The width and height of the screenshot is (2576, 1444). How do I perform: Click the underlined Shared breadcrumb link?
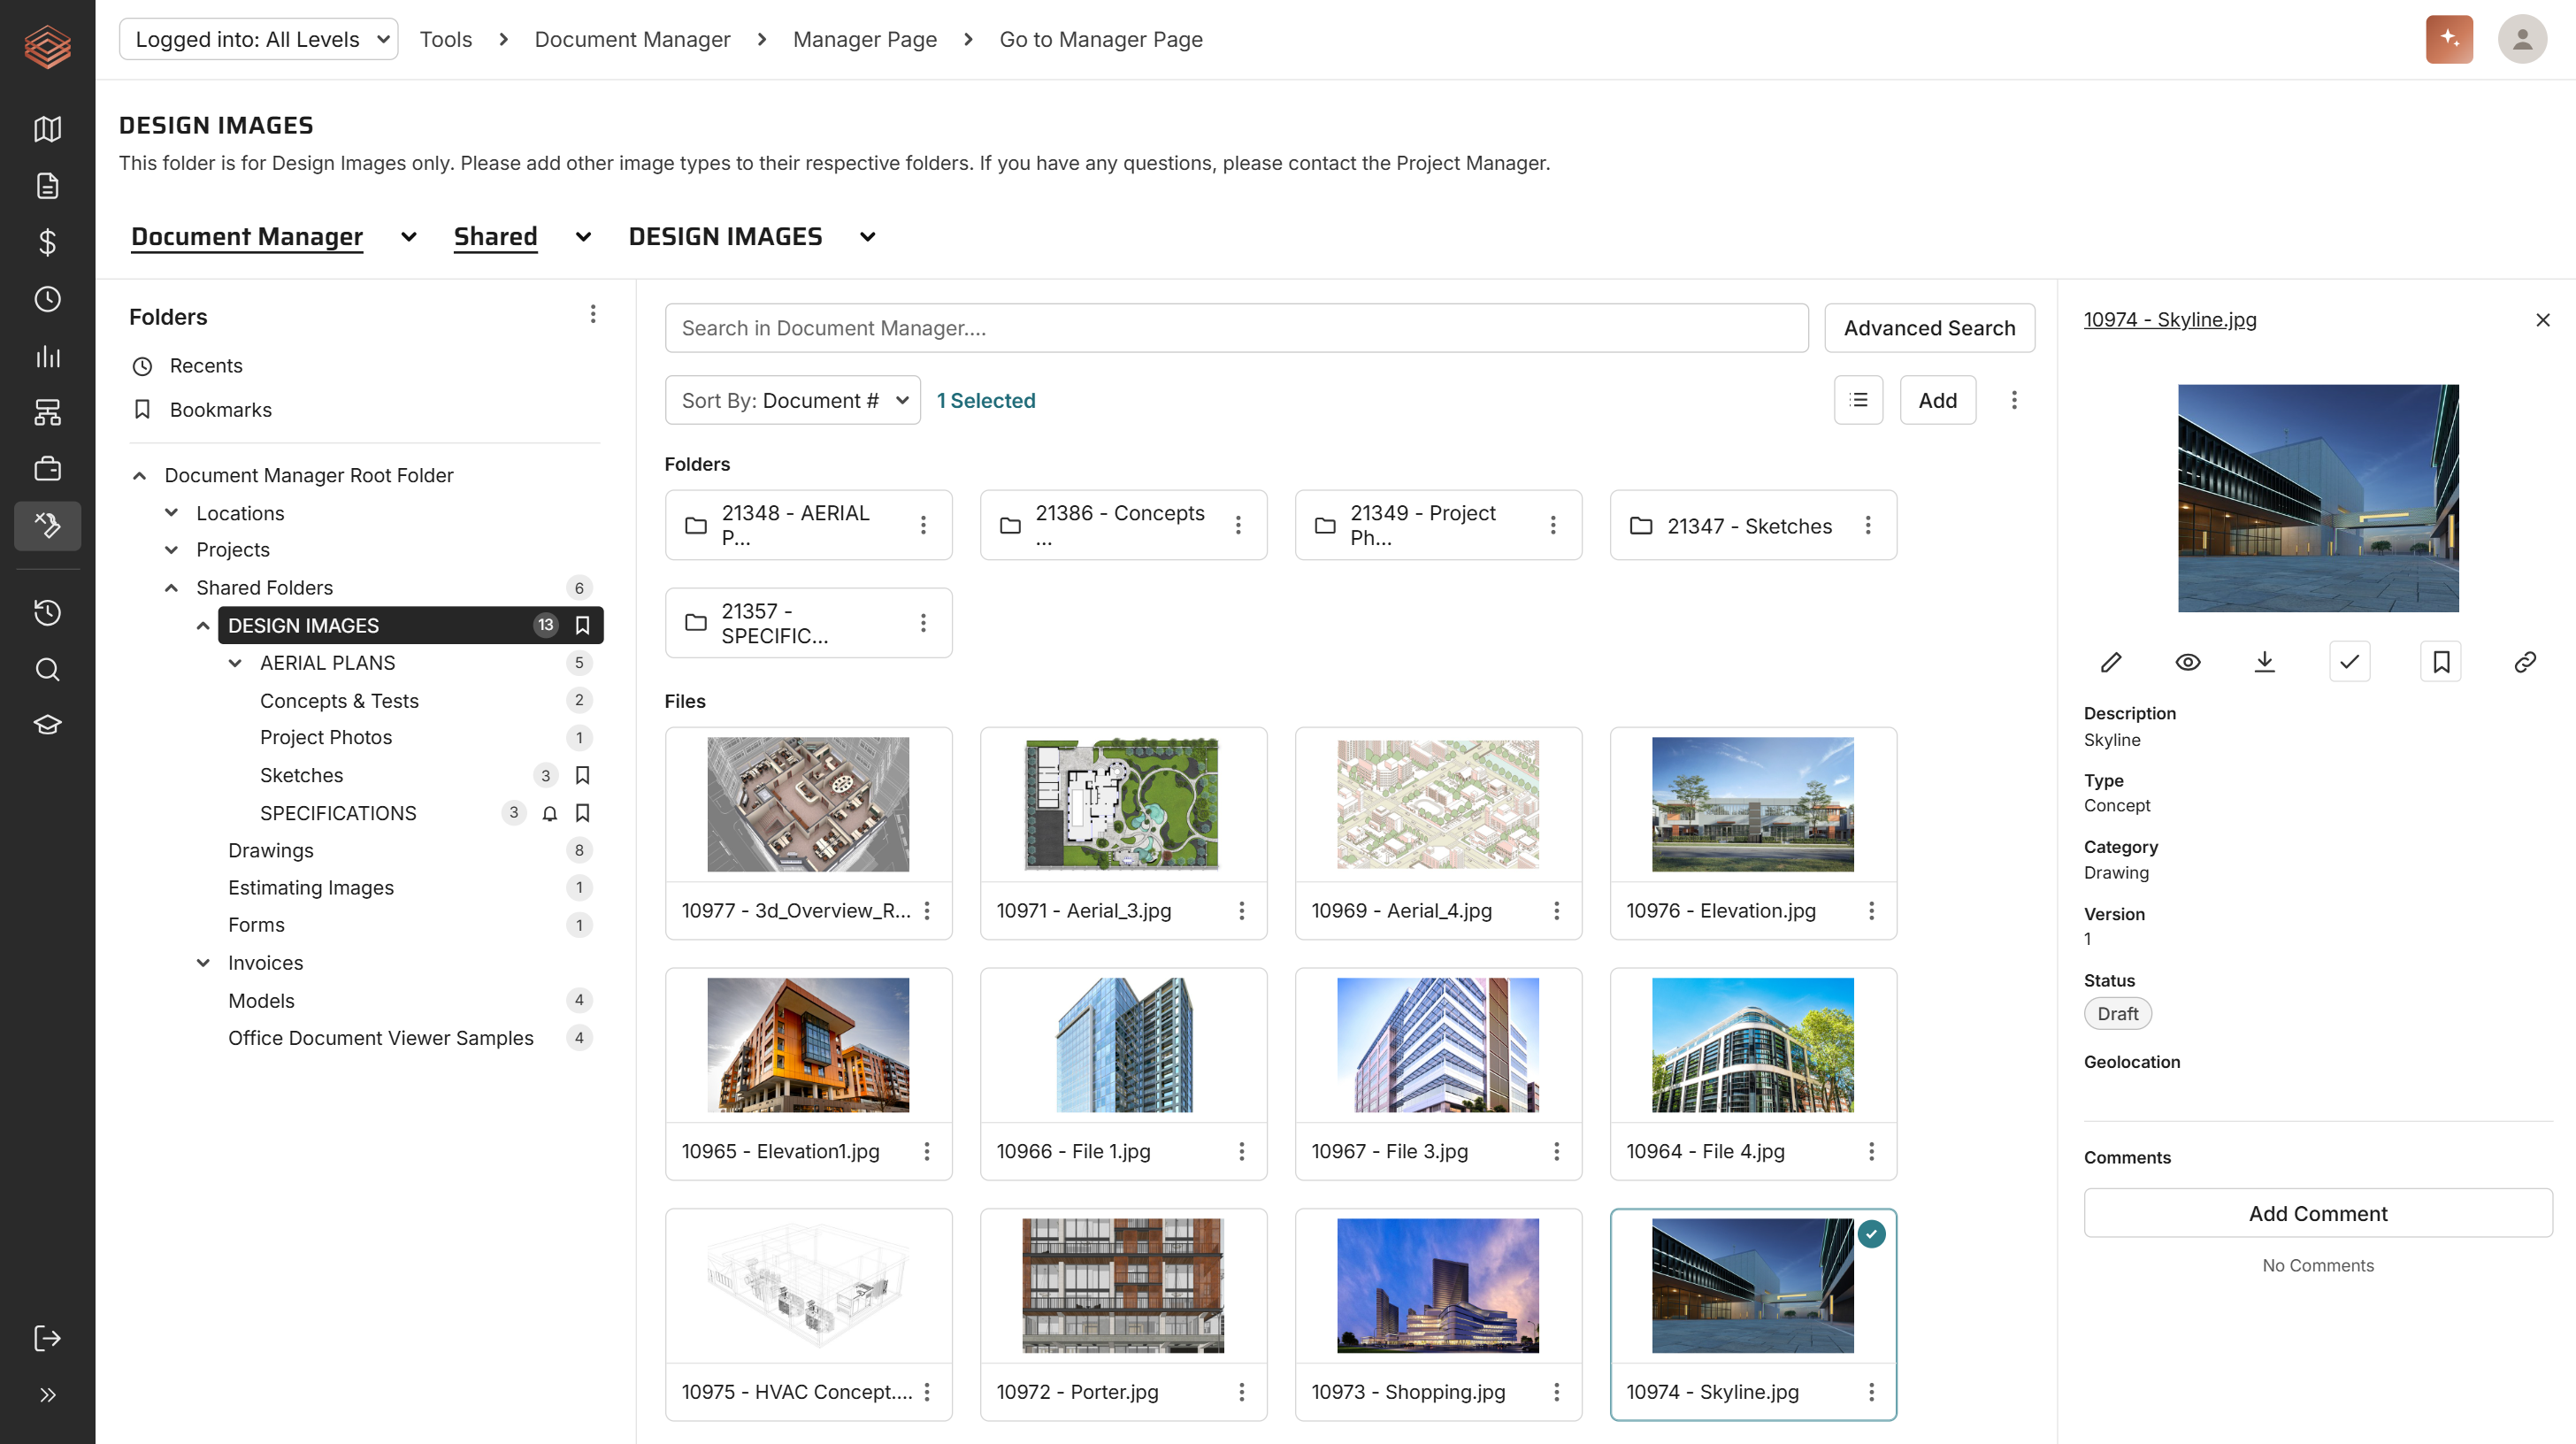click(495, 237)
